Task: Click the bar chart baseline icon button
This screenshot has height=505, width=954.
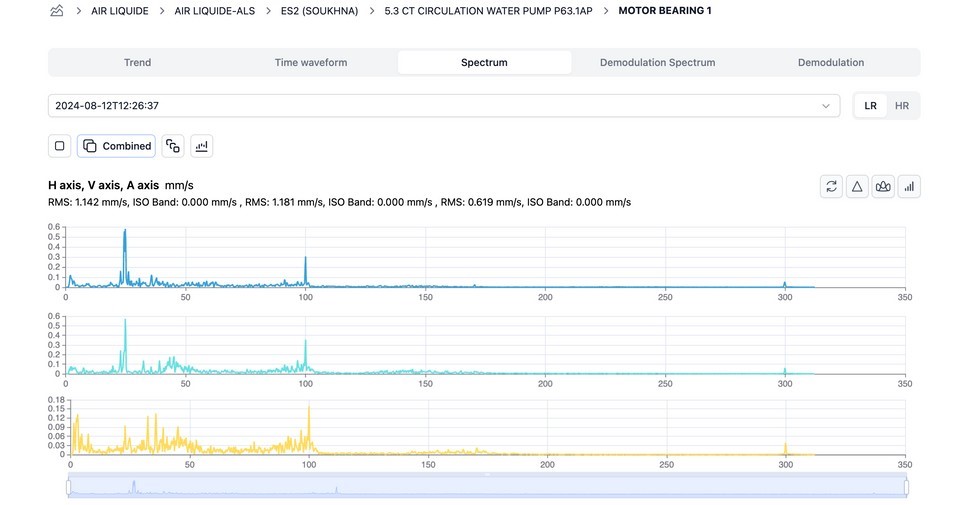Action: [201, 146]
